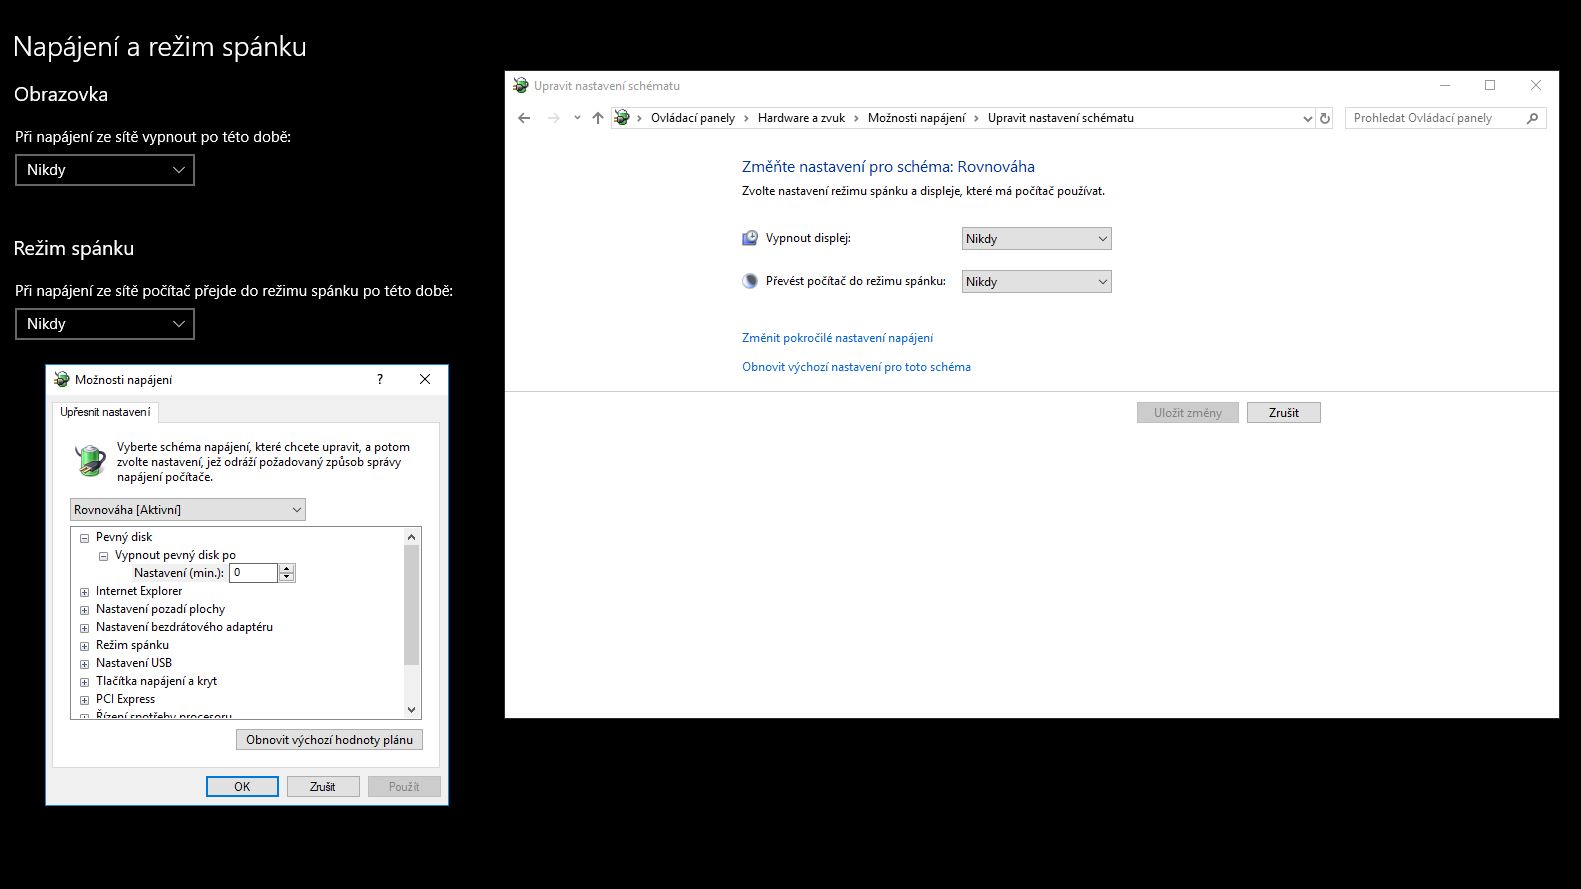The height and width of the screenshot is (889, 1581).
Task: Select the Upřesnit nastavení tab
Action: [x=105, y=412]
